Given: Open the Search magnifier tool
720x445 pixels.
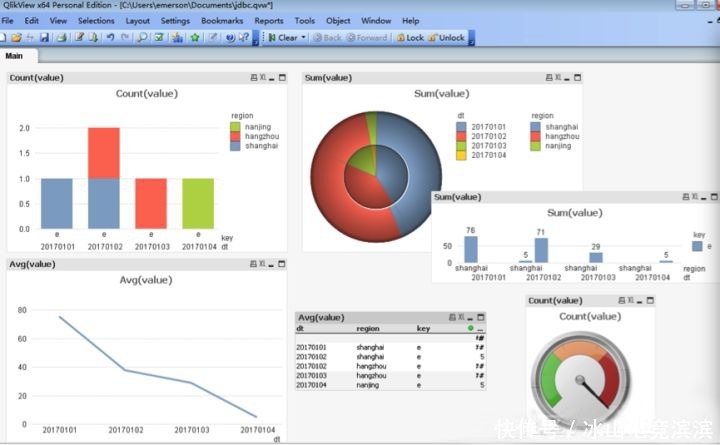Looking at the screenshot, I should point(142,38).
